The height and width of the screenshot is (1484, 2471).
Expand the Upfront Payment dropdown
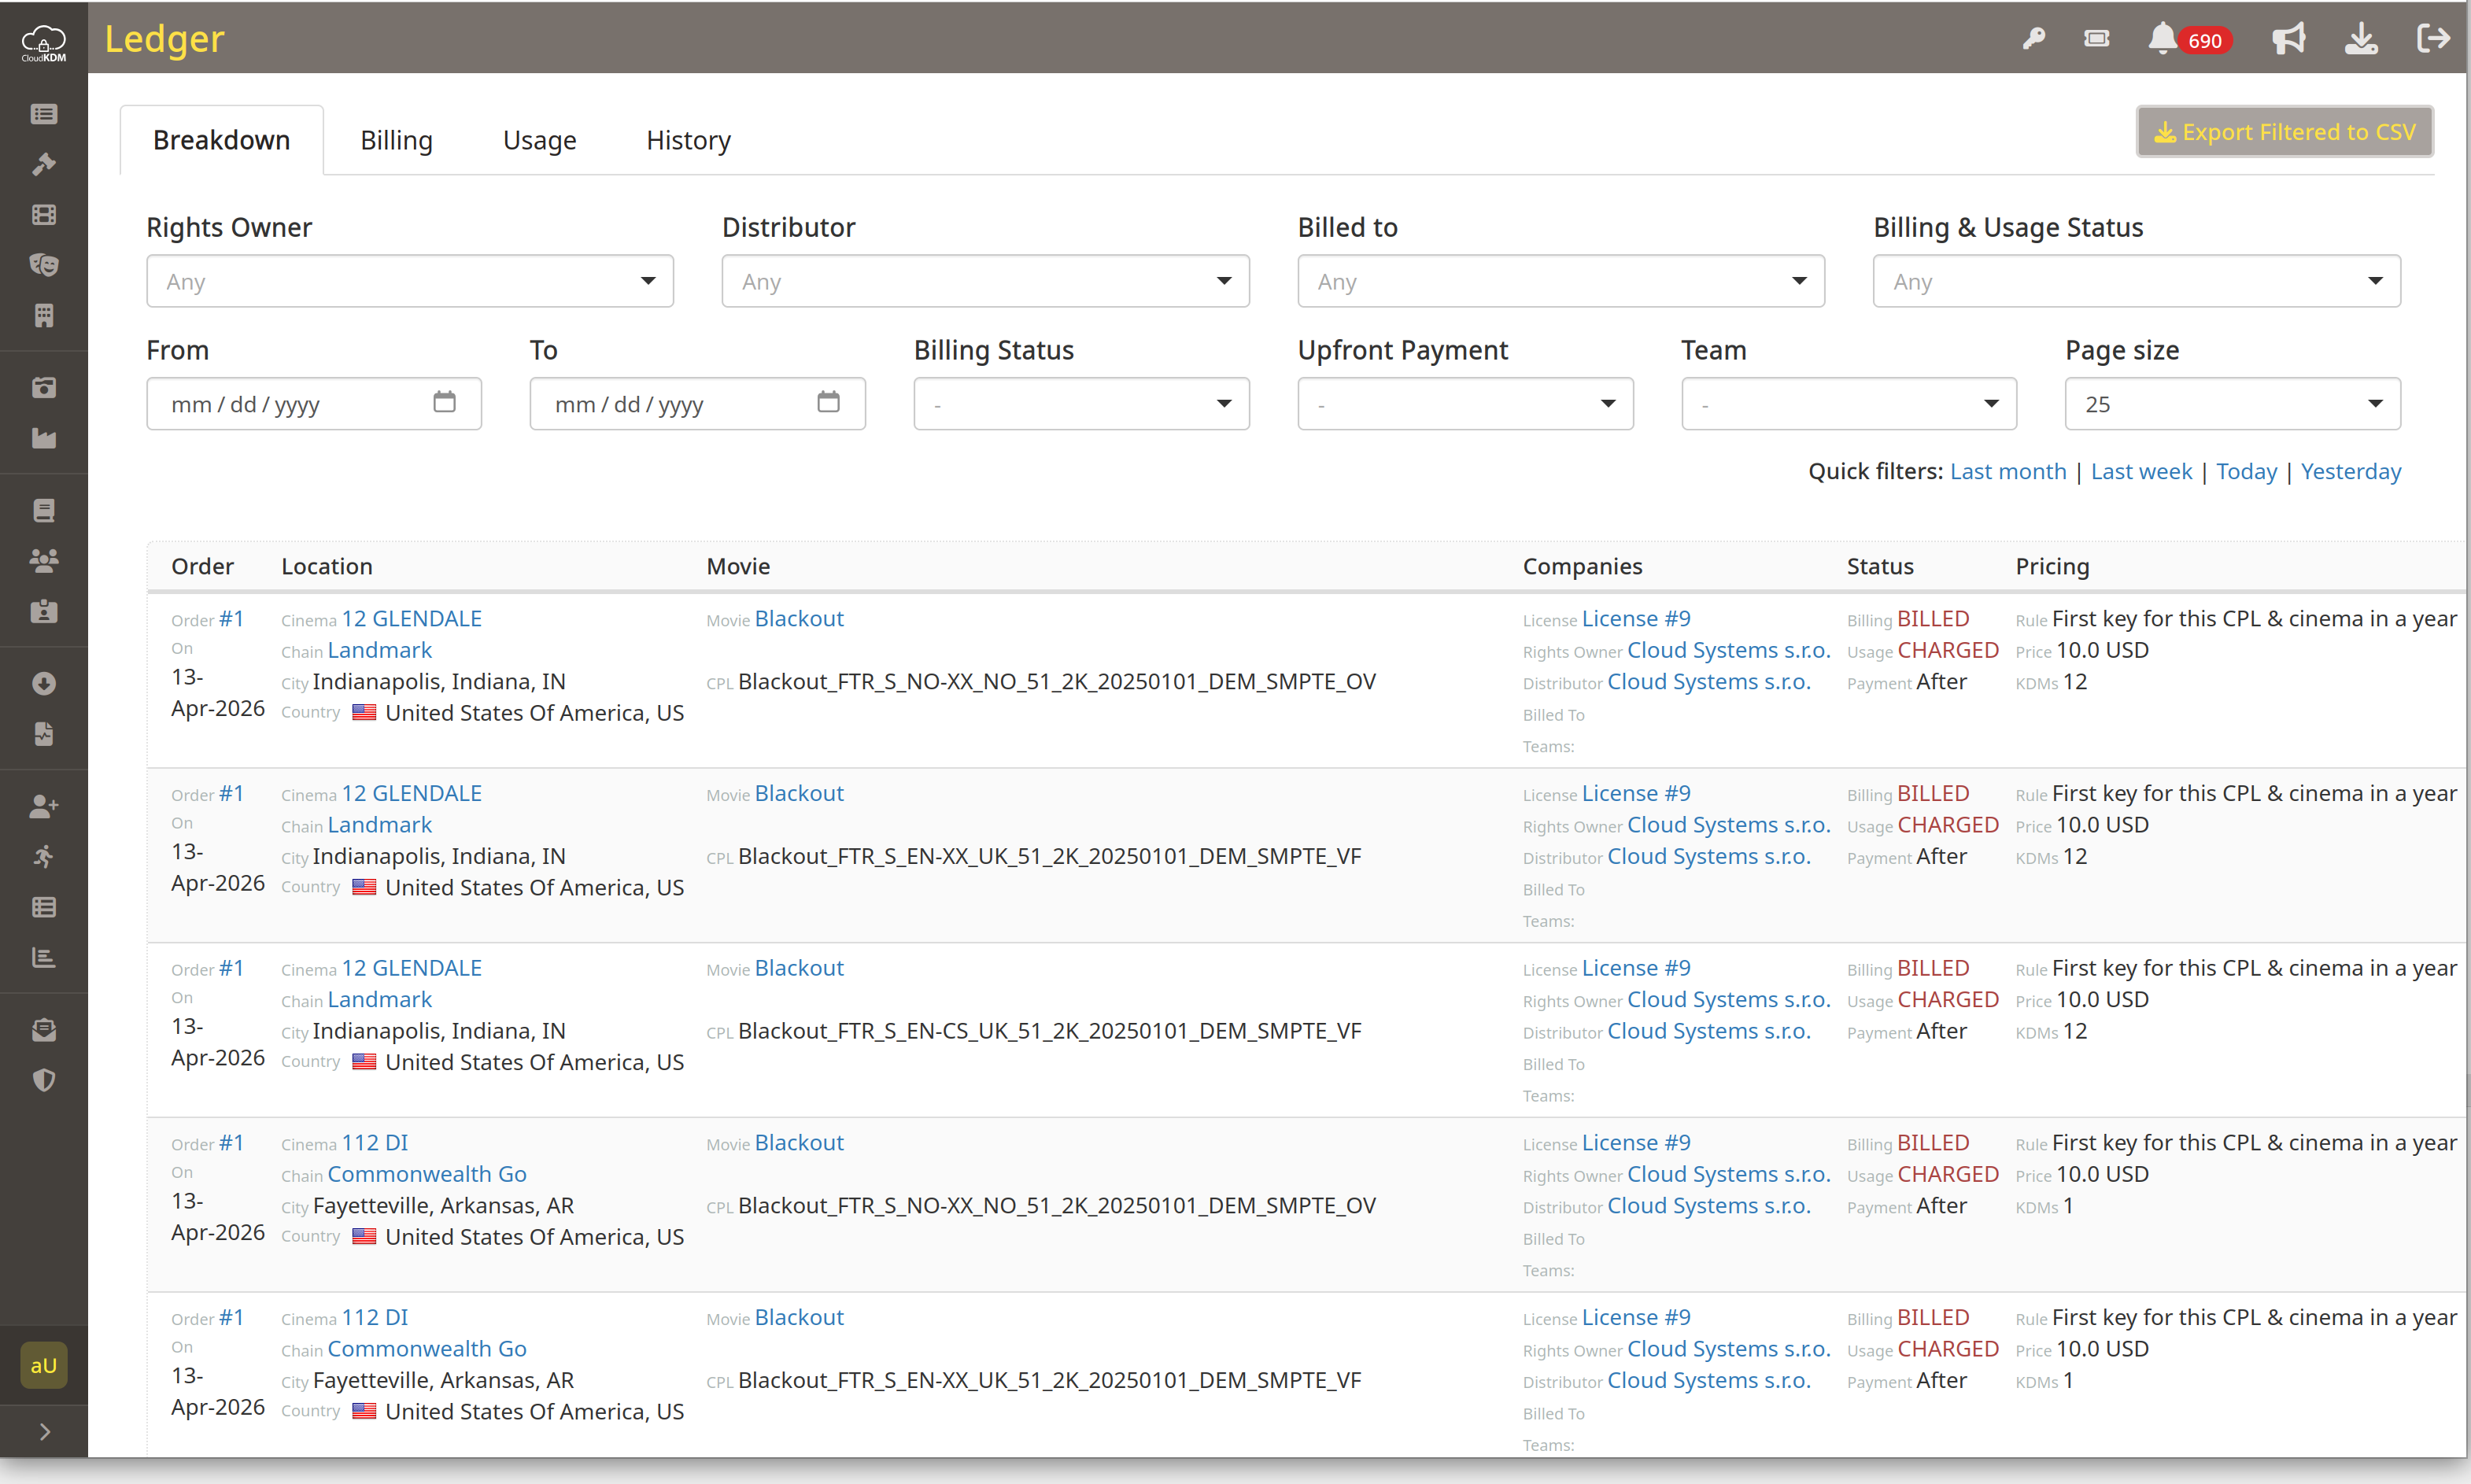coord(1465,404)
